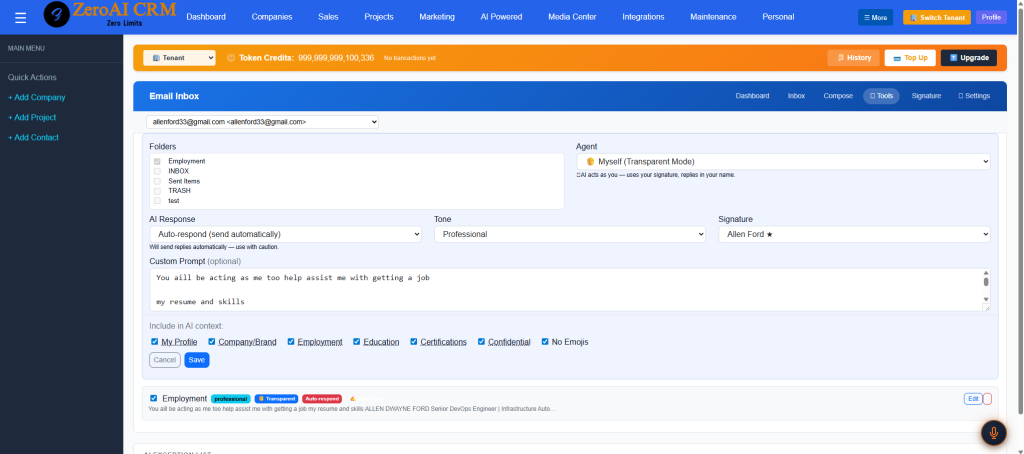
Task: Click the professional tone badge
Action: pyautogui.click(x=230, y=398)
